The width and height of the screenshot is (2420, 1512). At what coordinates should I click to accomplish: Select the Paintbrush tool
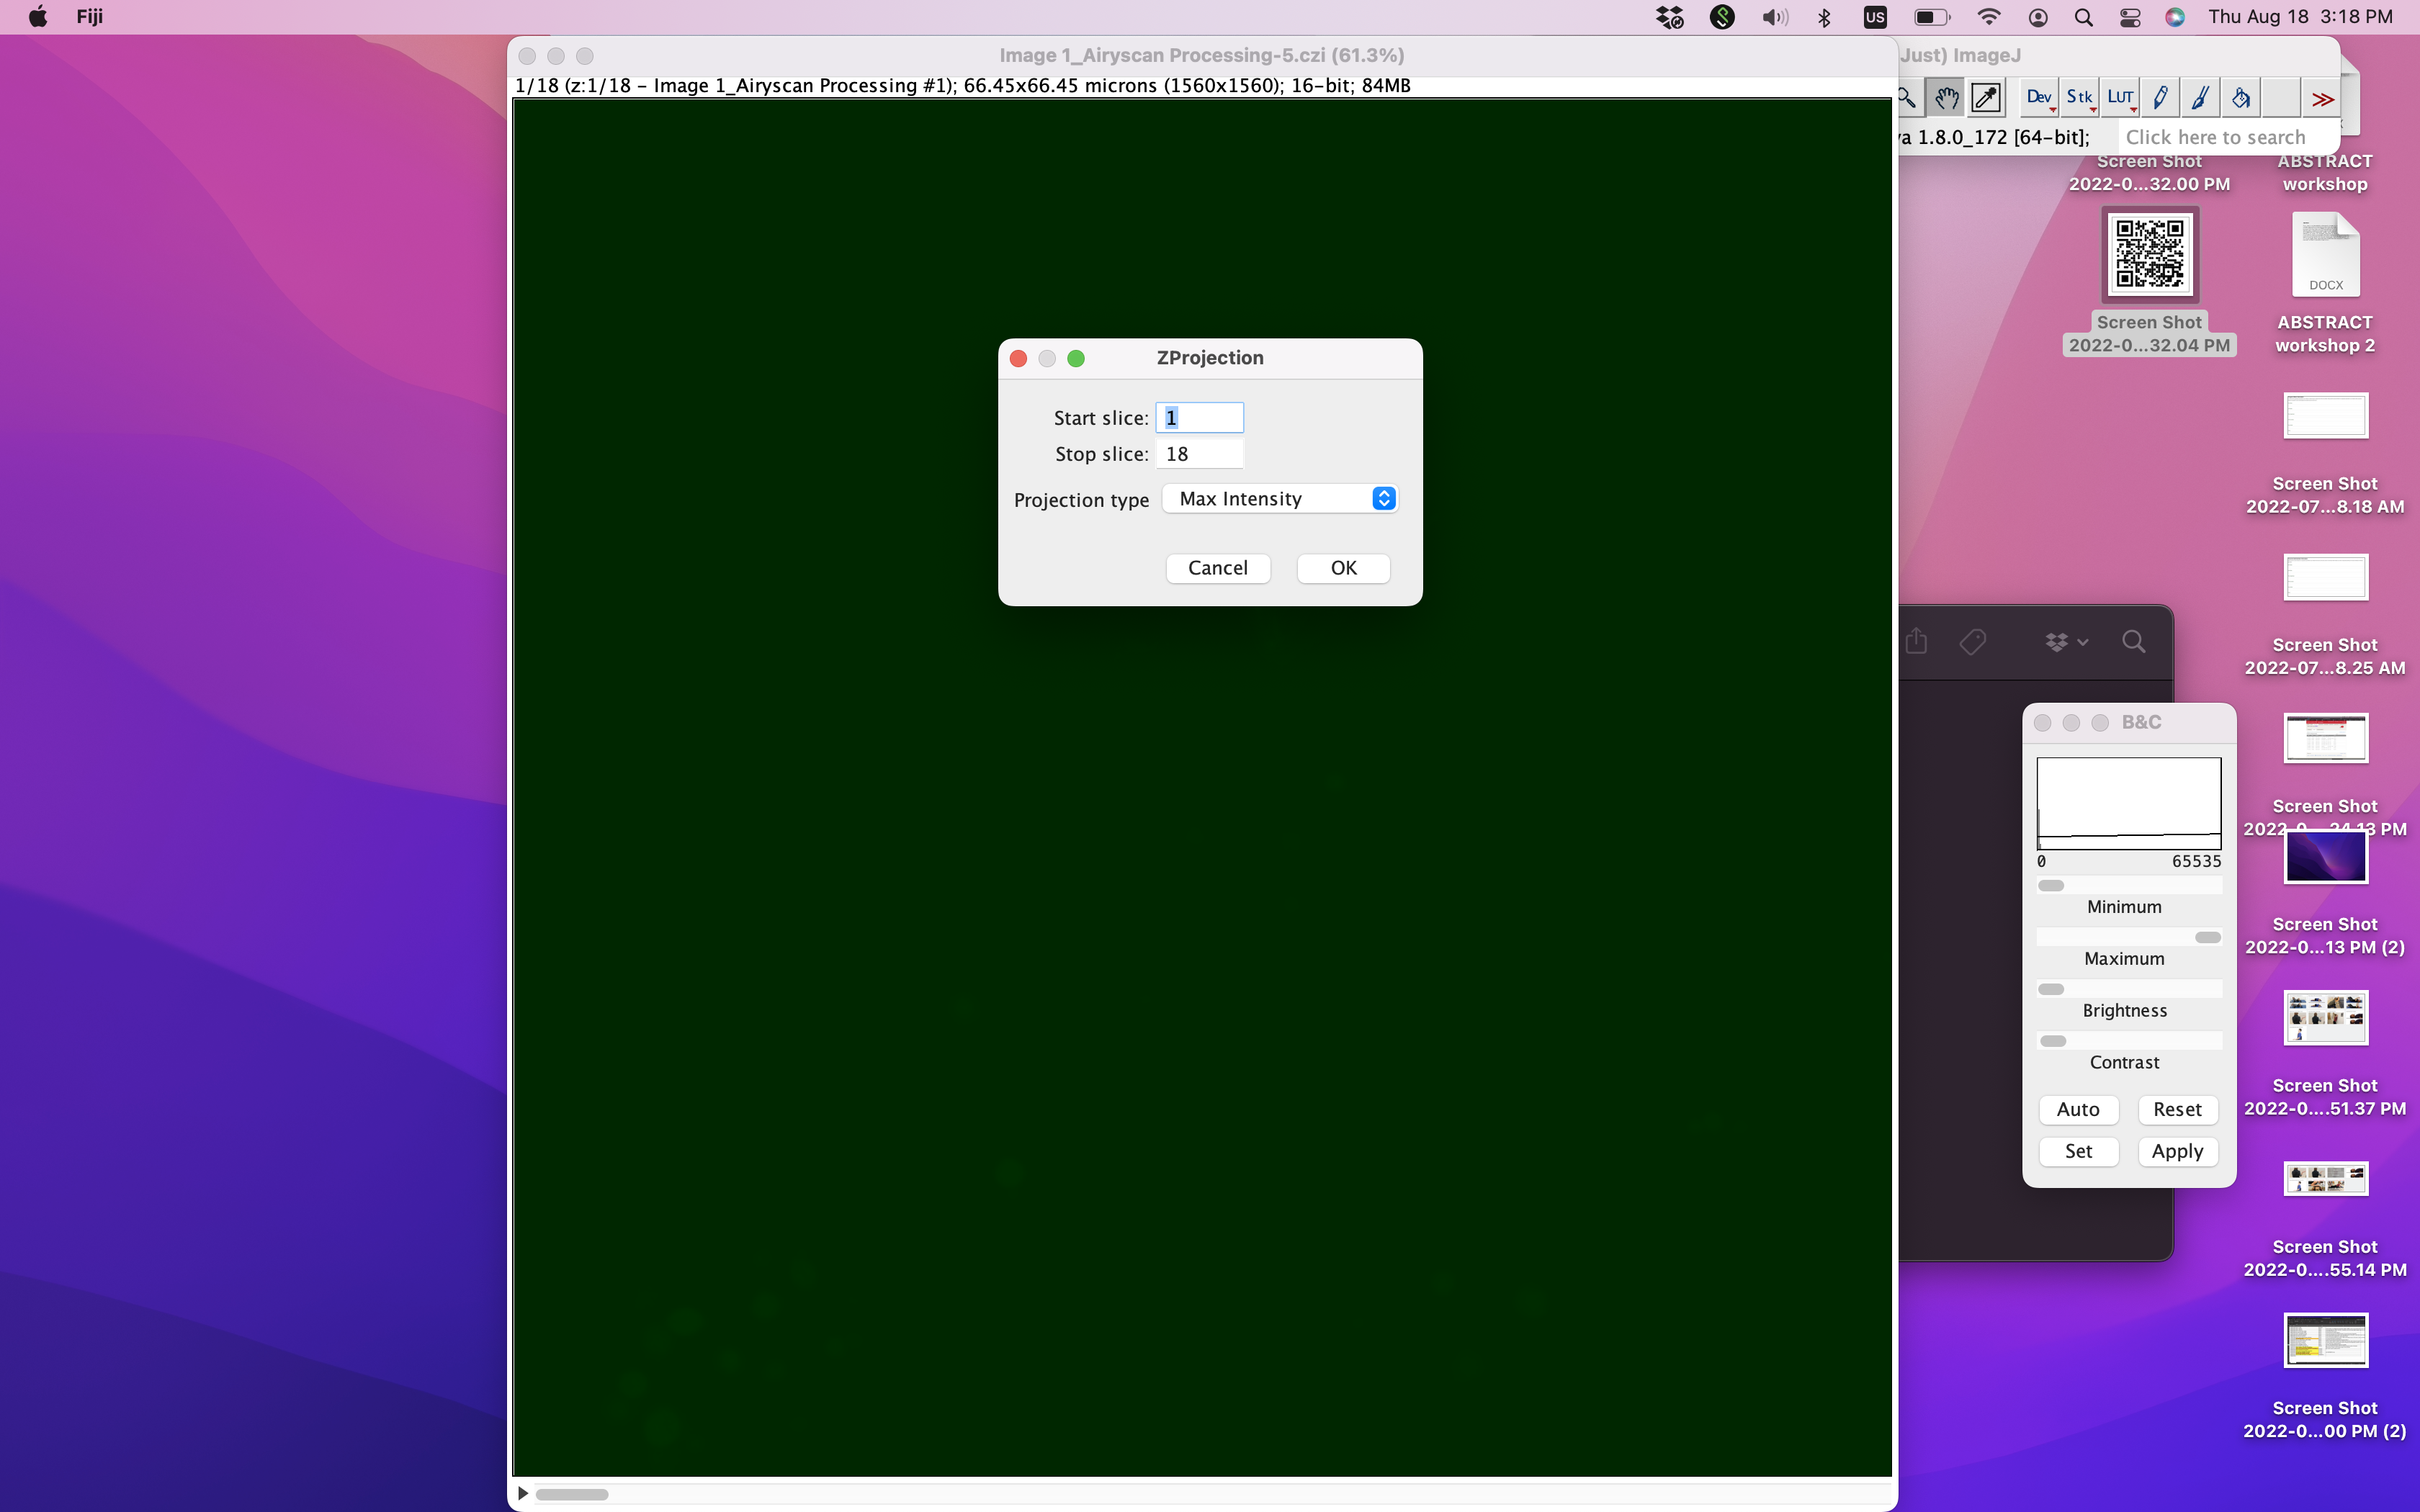coord(2200,98)
